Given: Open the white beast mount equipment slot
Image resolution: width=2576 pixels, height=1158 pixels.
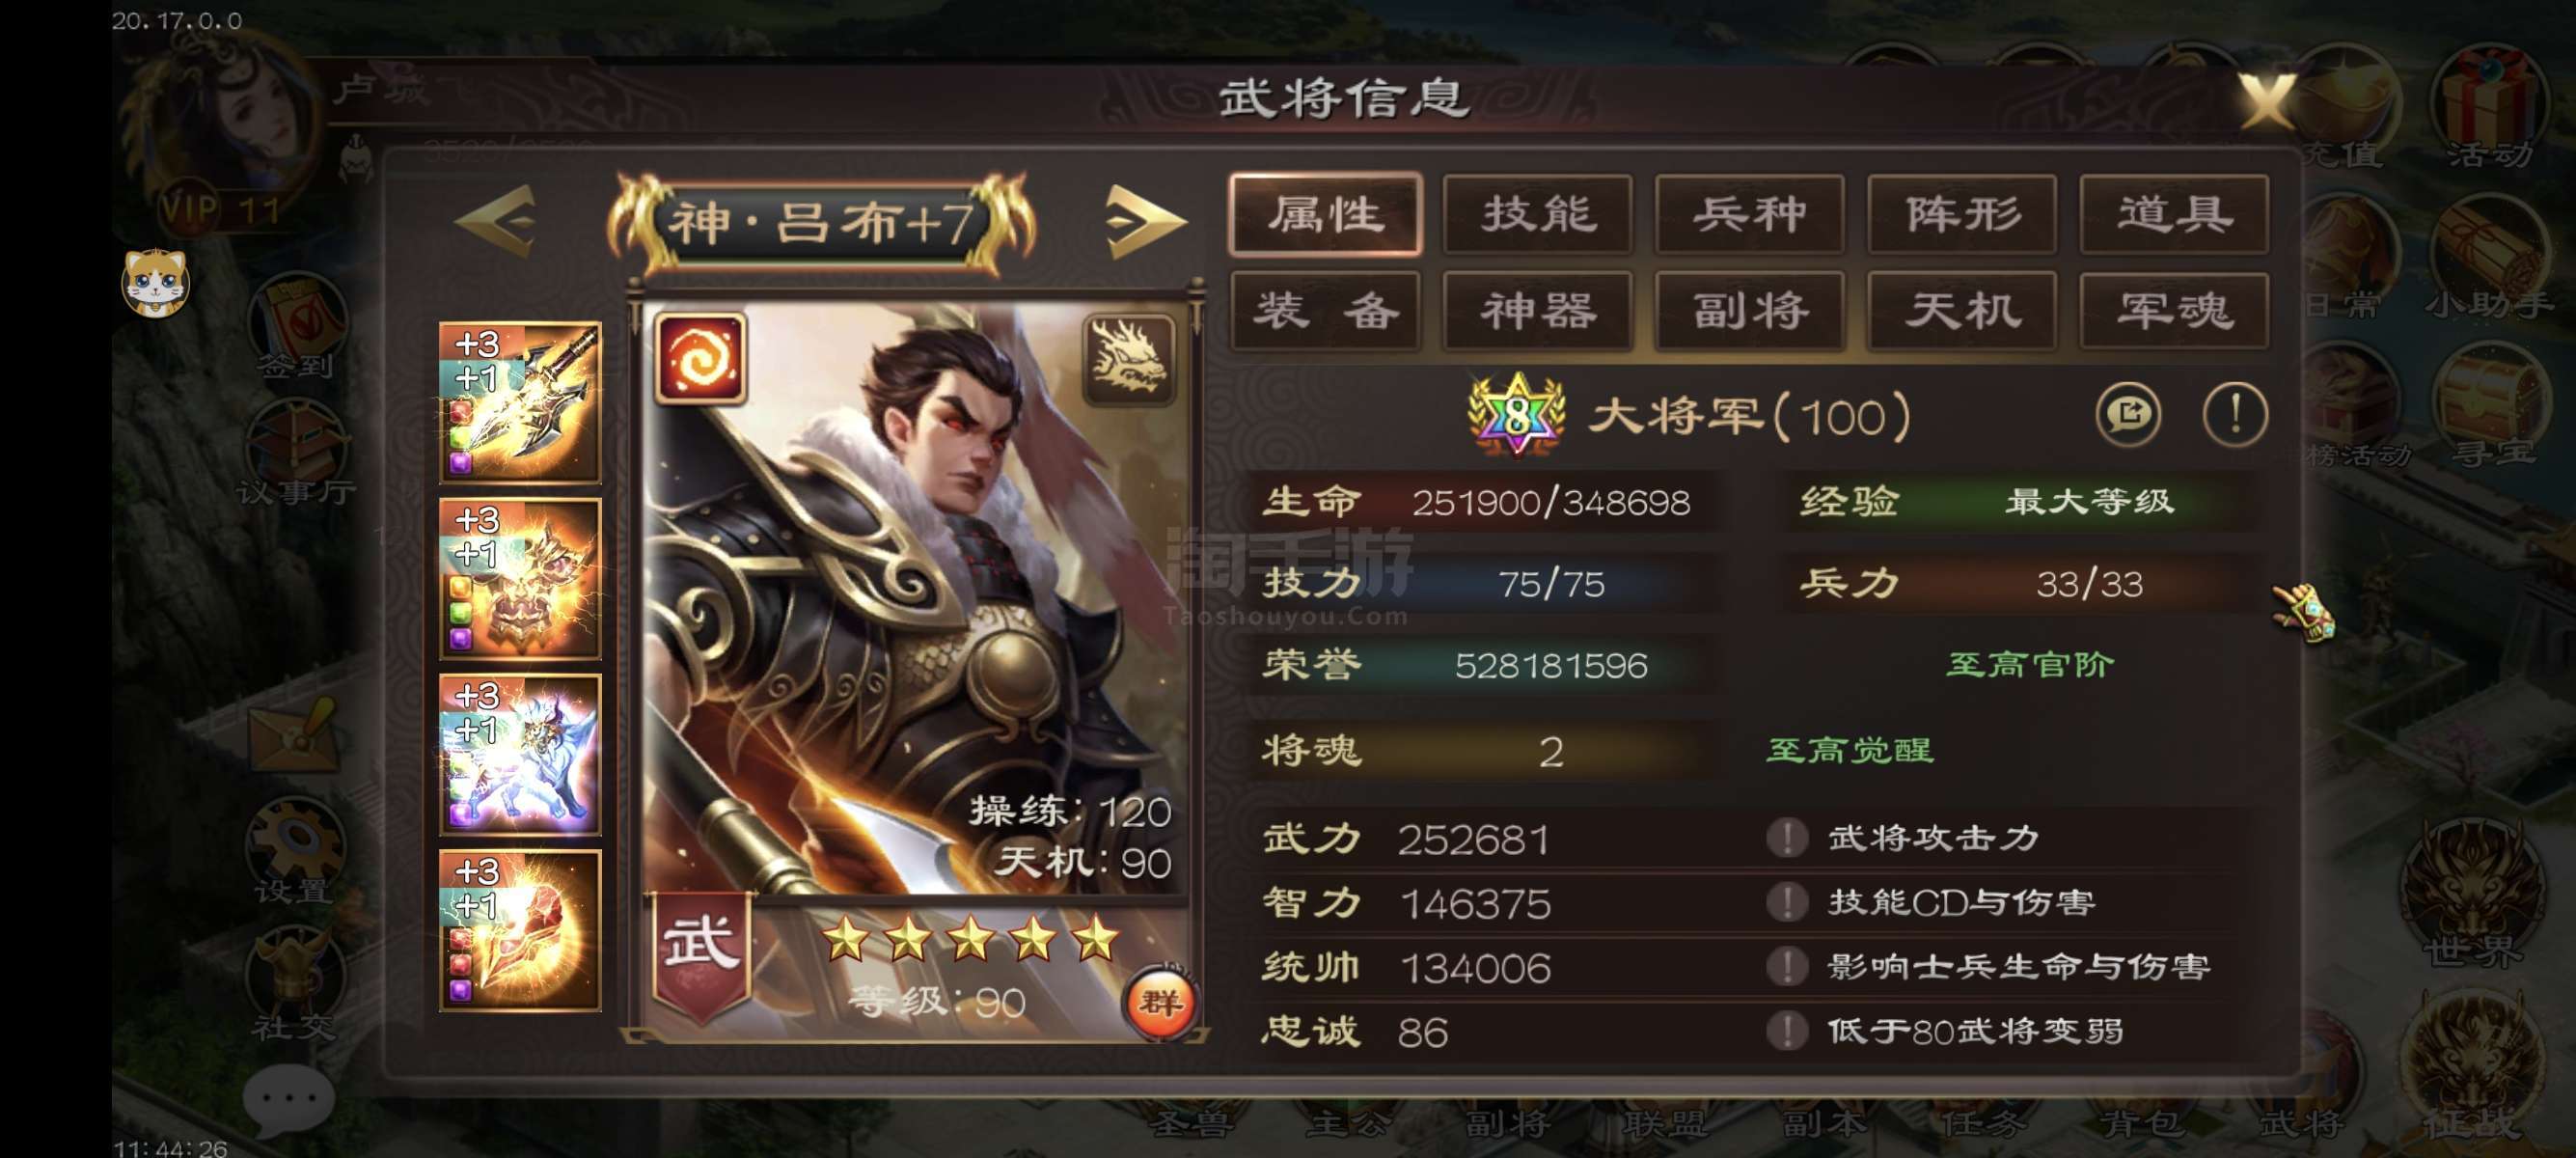Looking at the screenshot, I should 520,755.
